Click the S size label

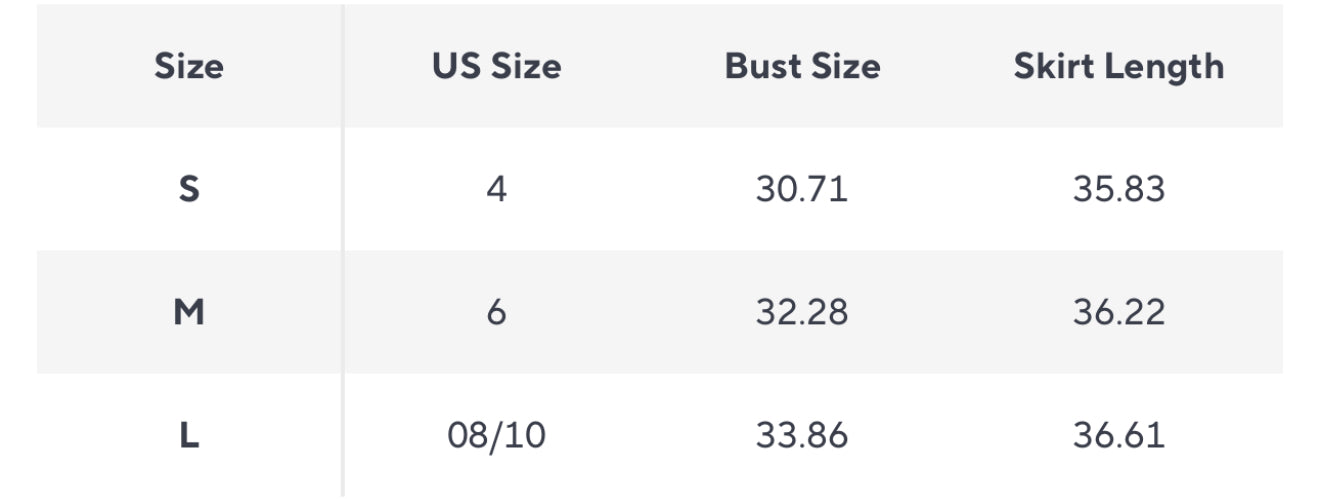click(188, 189)
